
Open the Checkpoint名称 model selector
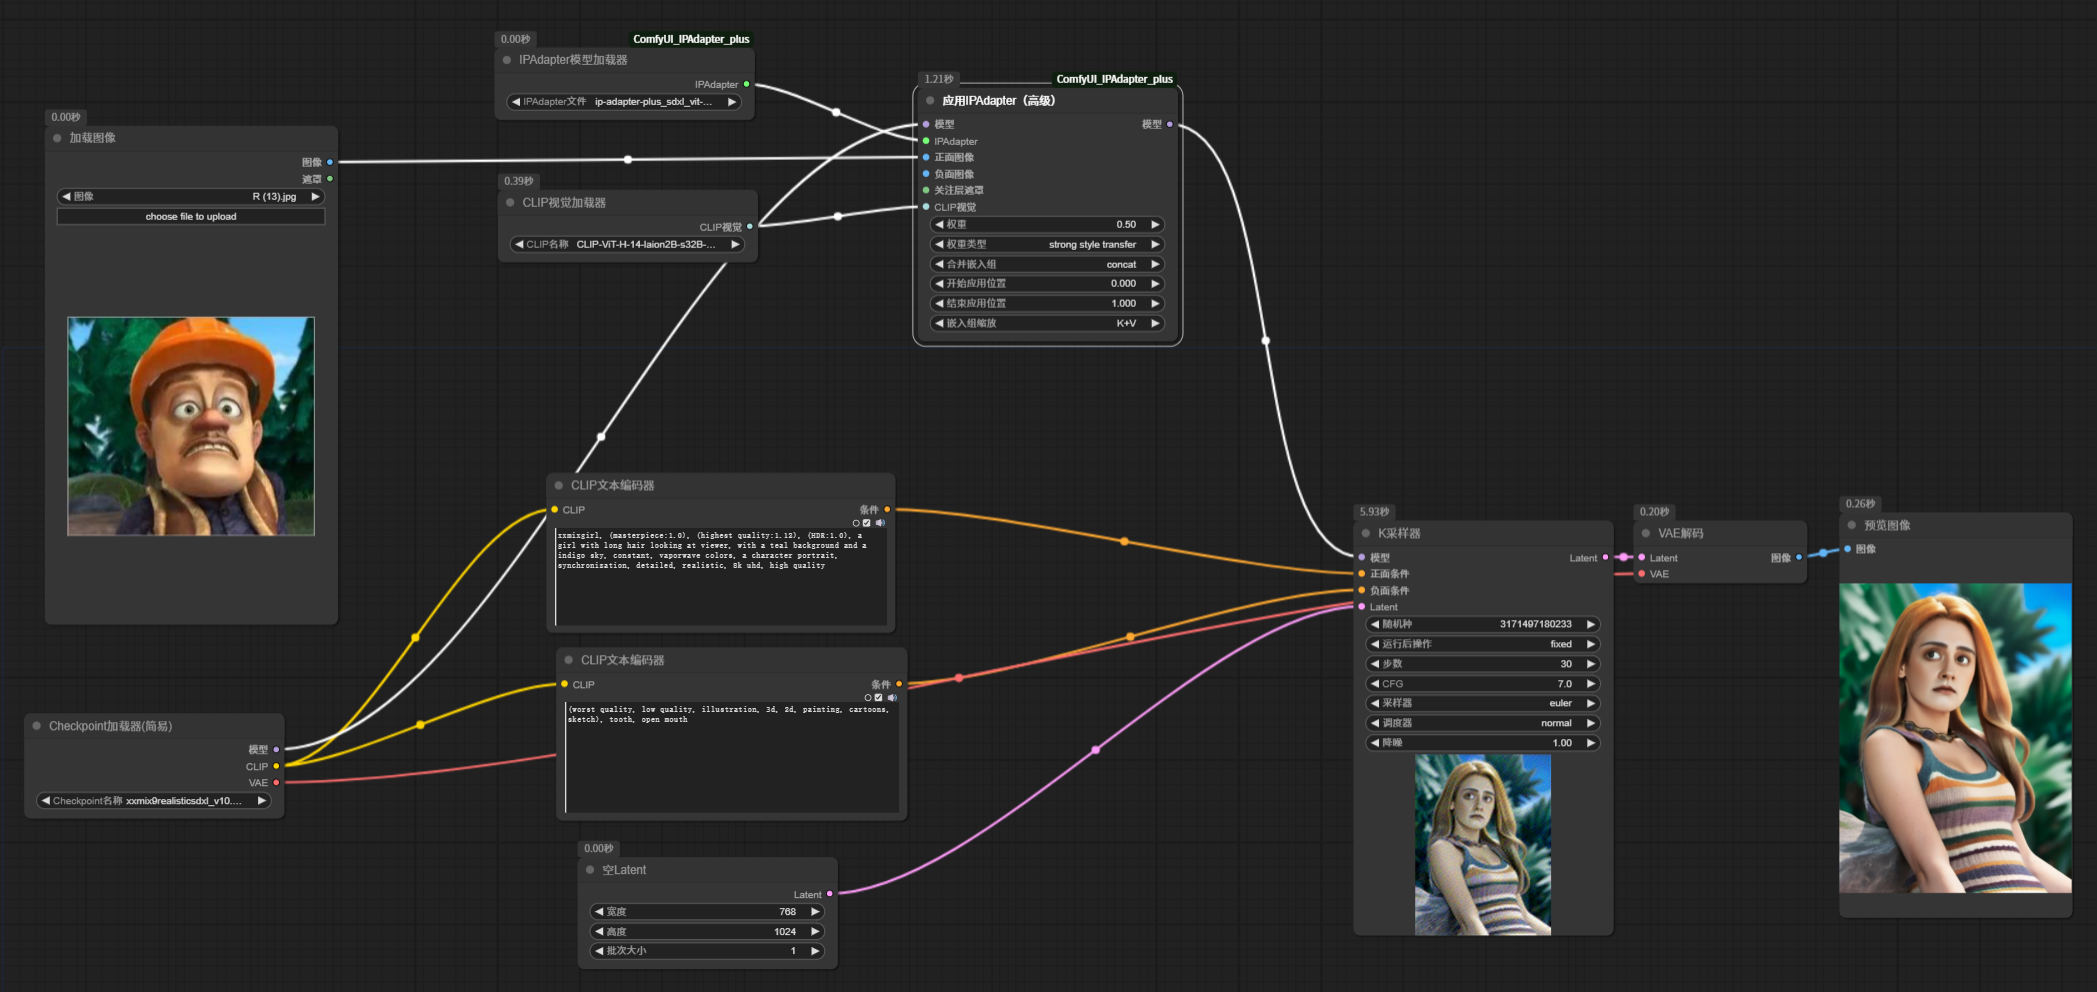pos(154,801)
